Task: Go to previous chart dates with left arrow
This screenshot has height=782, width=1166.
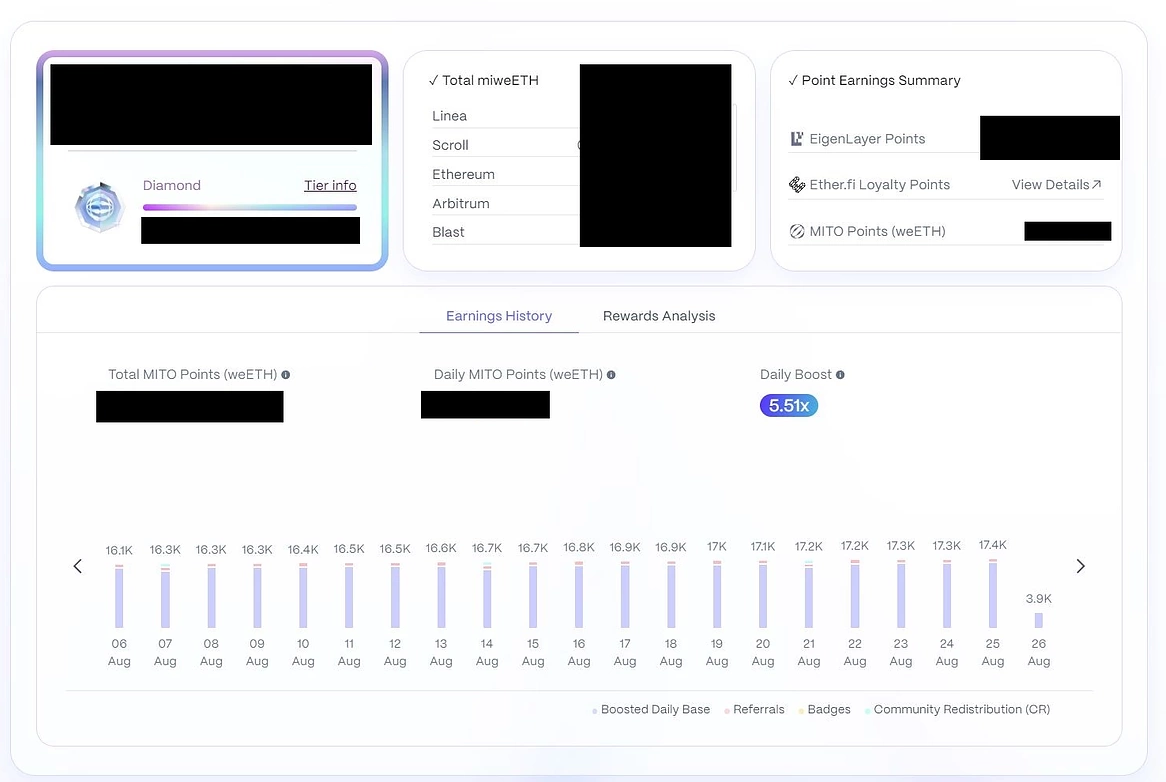Action: [x=77, y=566]
